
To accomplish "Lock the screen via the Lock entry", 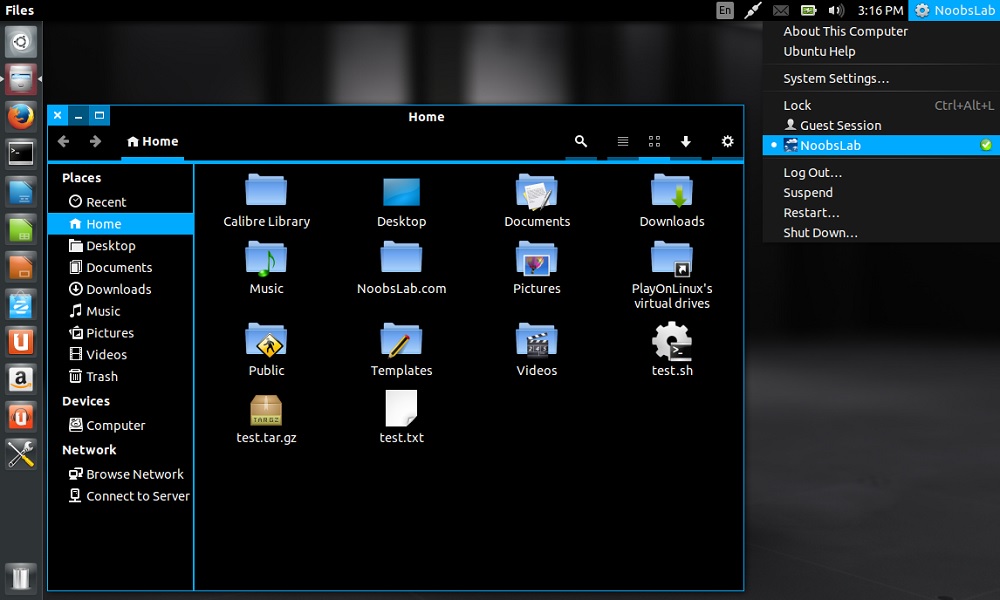I will click(881, 105).
